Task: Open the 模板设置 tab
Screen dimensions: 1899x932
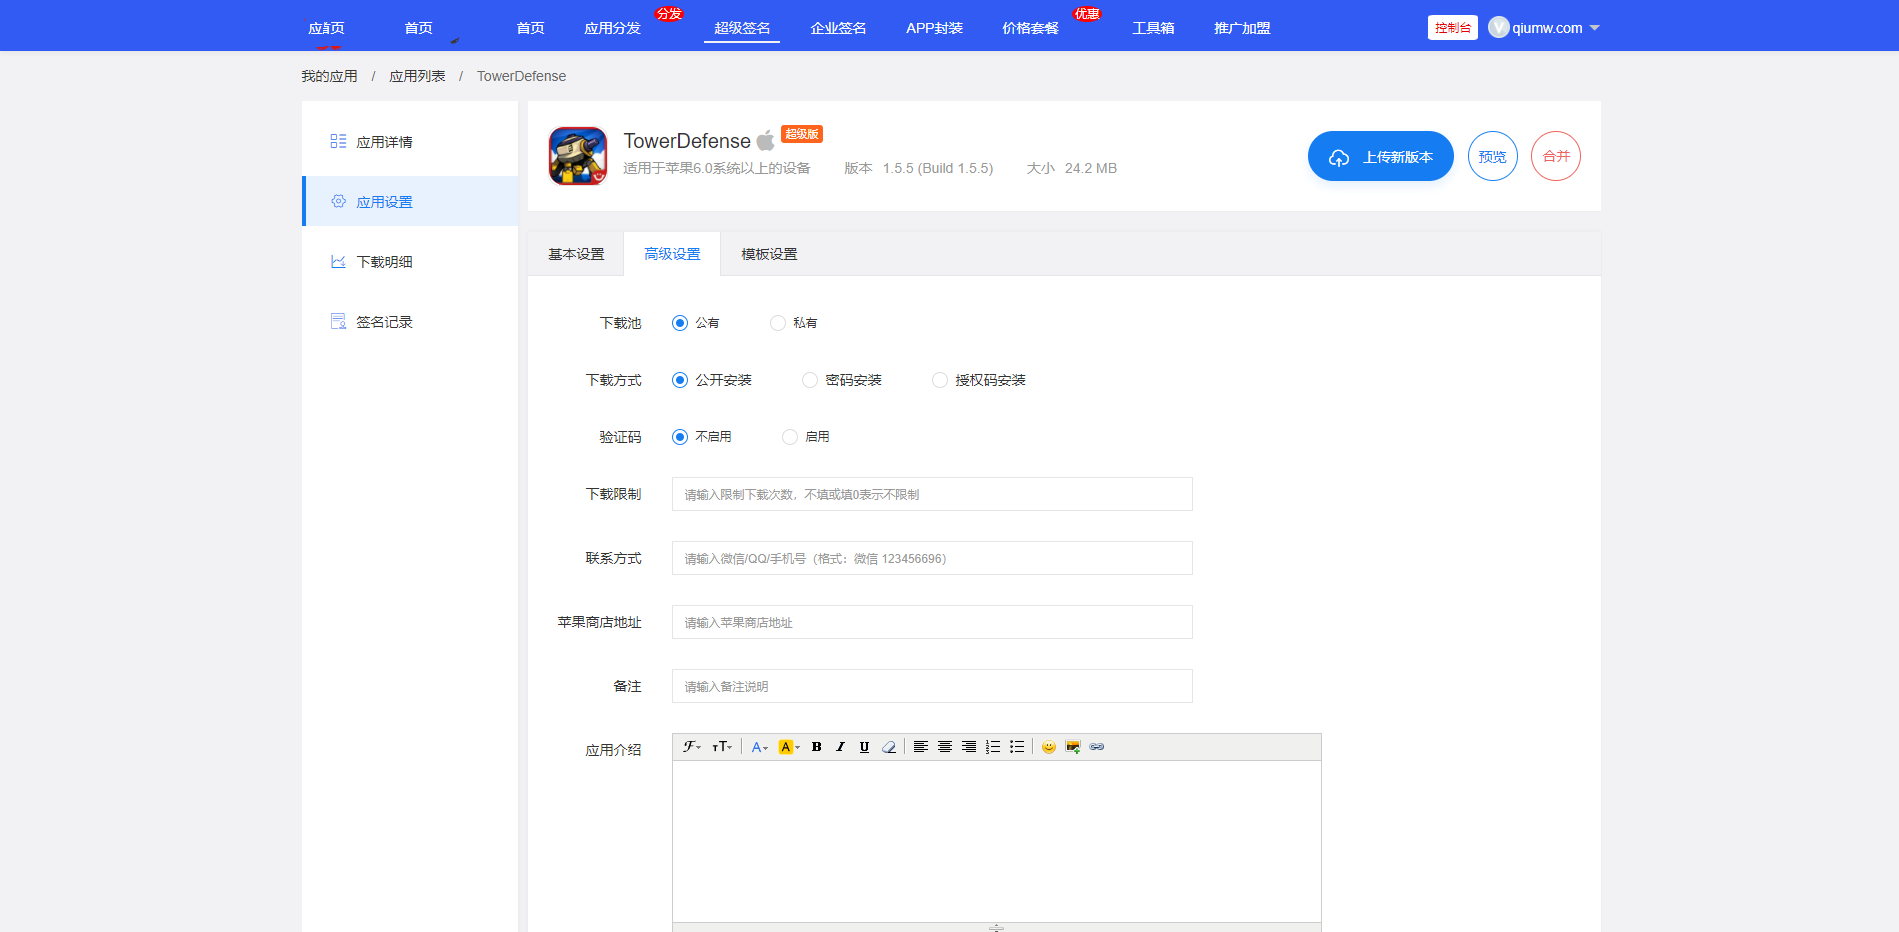Action: point(769,254)
